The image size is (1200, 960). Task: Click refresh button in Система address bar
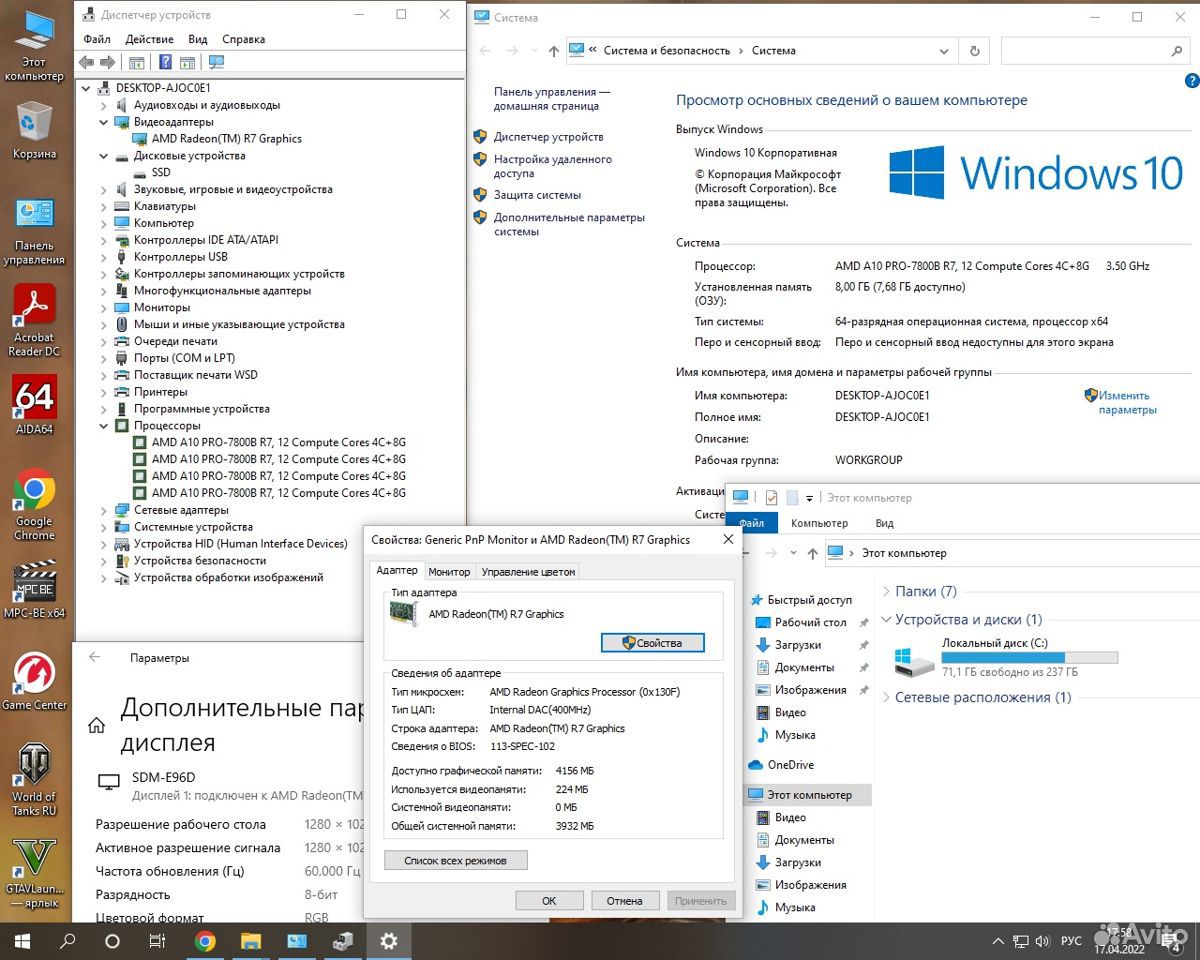975,50
